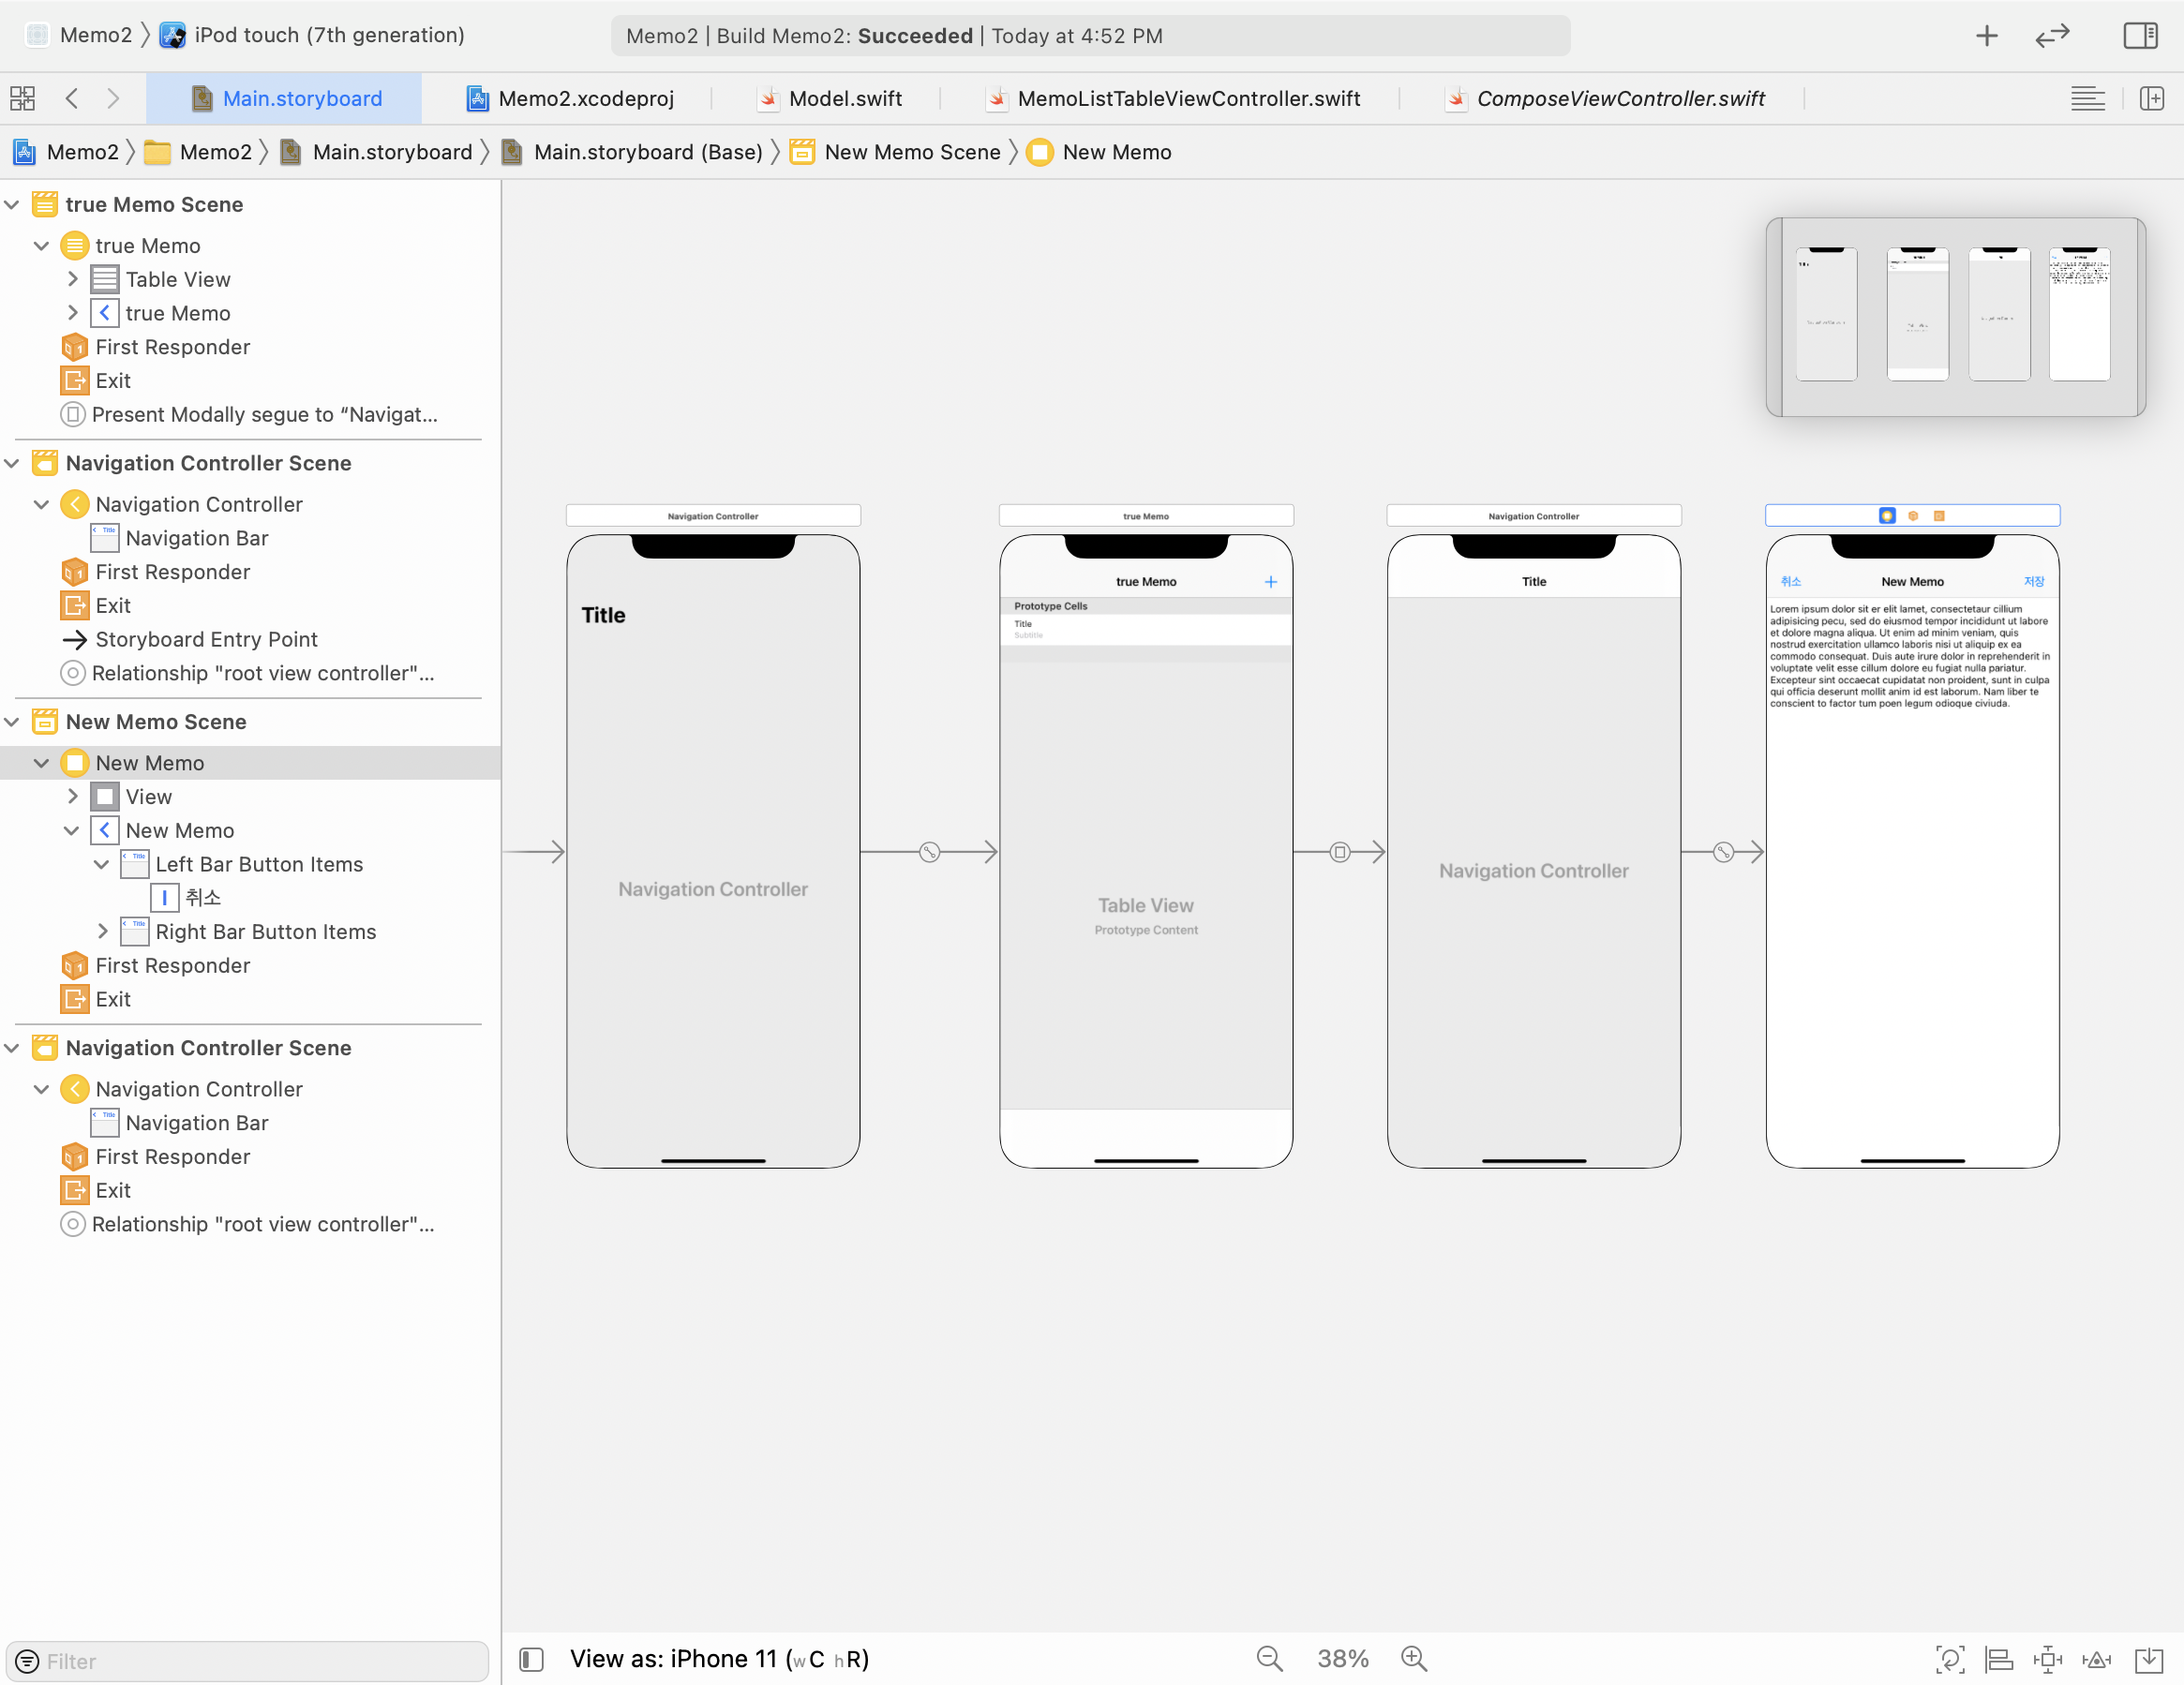The image size is (2184, 1685).
Task: Click the code review arrows icon
Action: 2051,36
